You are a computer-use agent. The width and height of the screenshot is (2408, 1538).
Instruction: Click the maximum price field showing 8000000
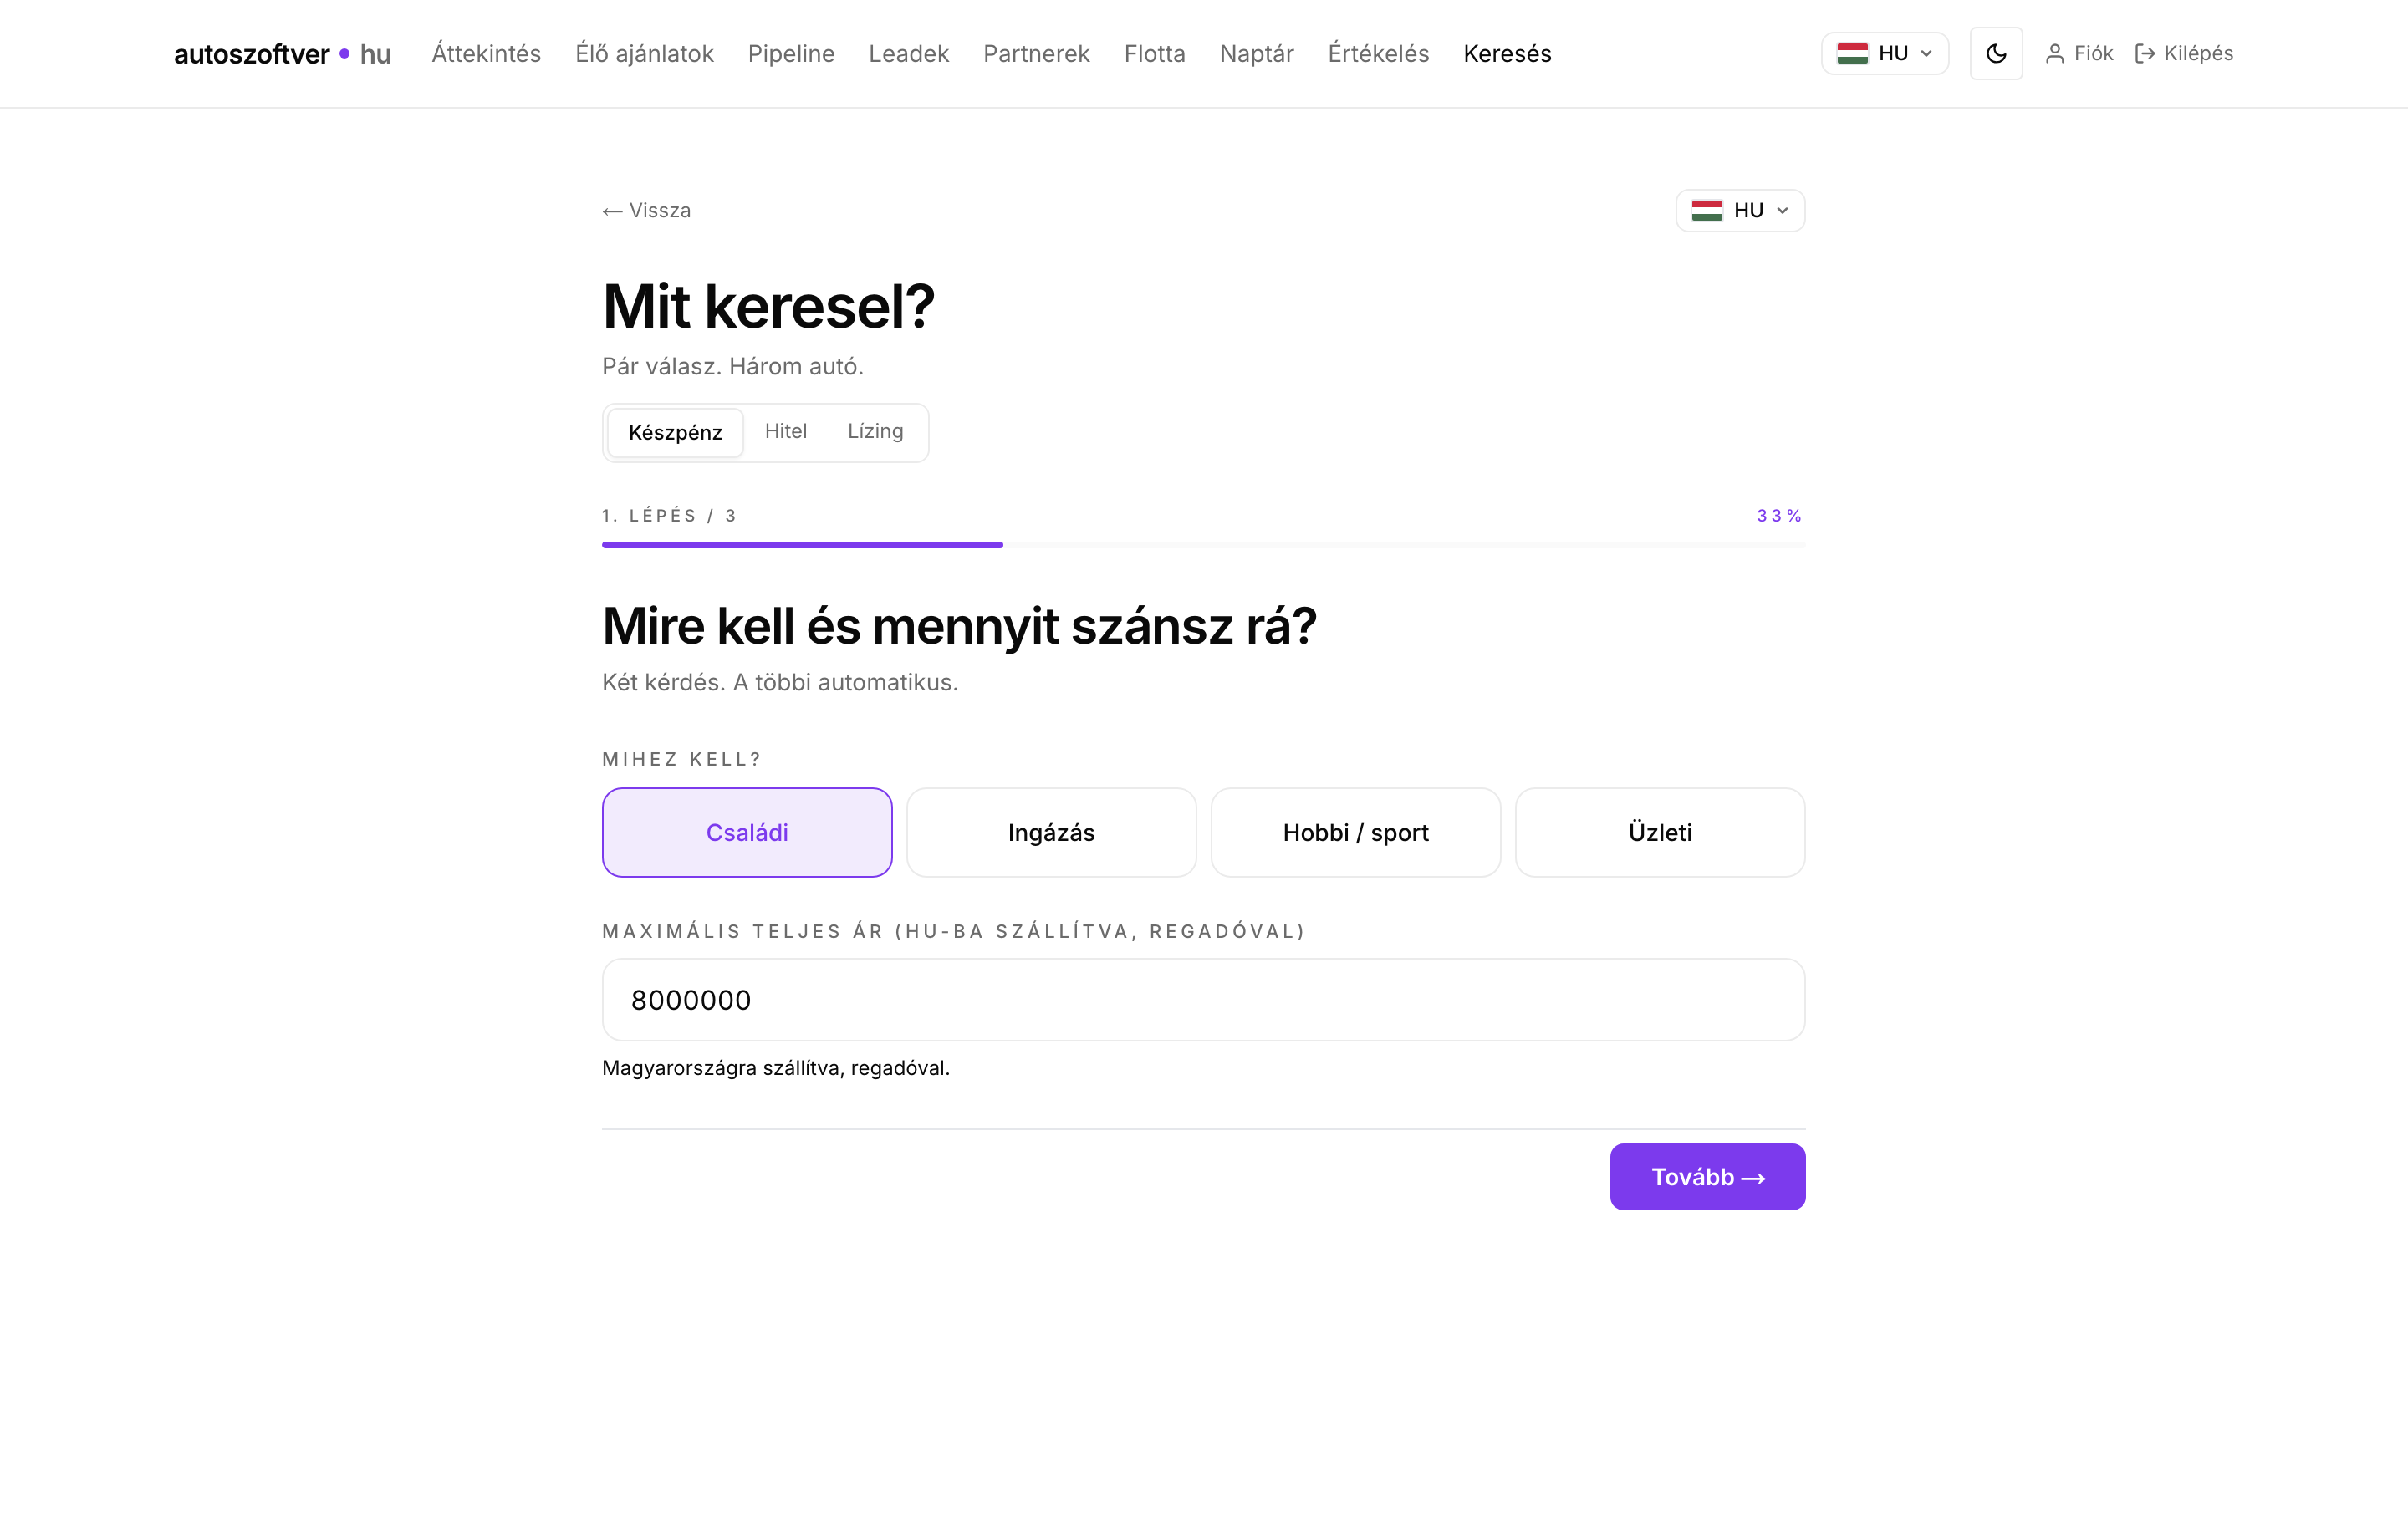pyautogui.click(x=1203, y=1000)
